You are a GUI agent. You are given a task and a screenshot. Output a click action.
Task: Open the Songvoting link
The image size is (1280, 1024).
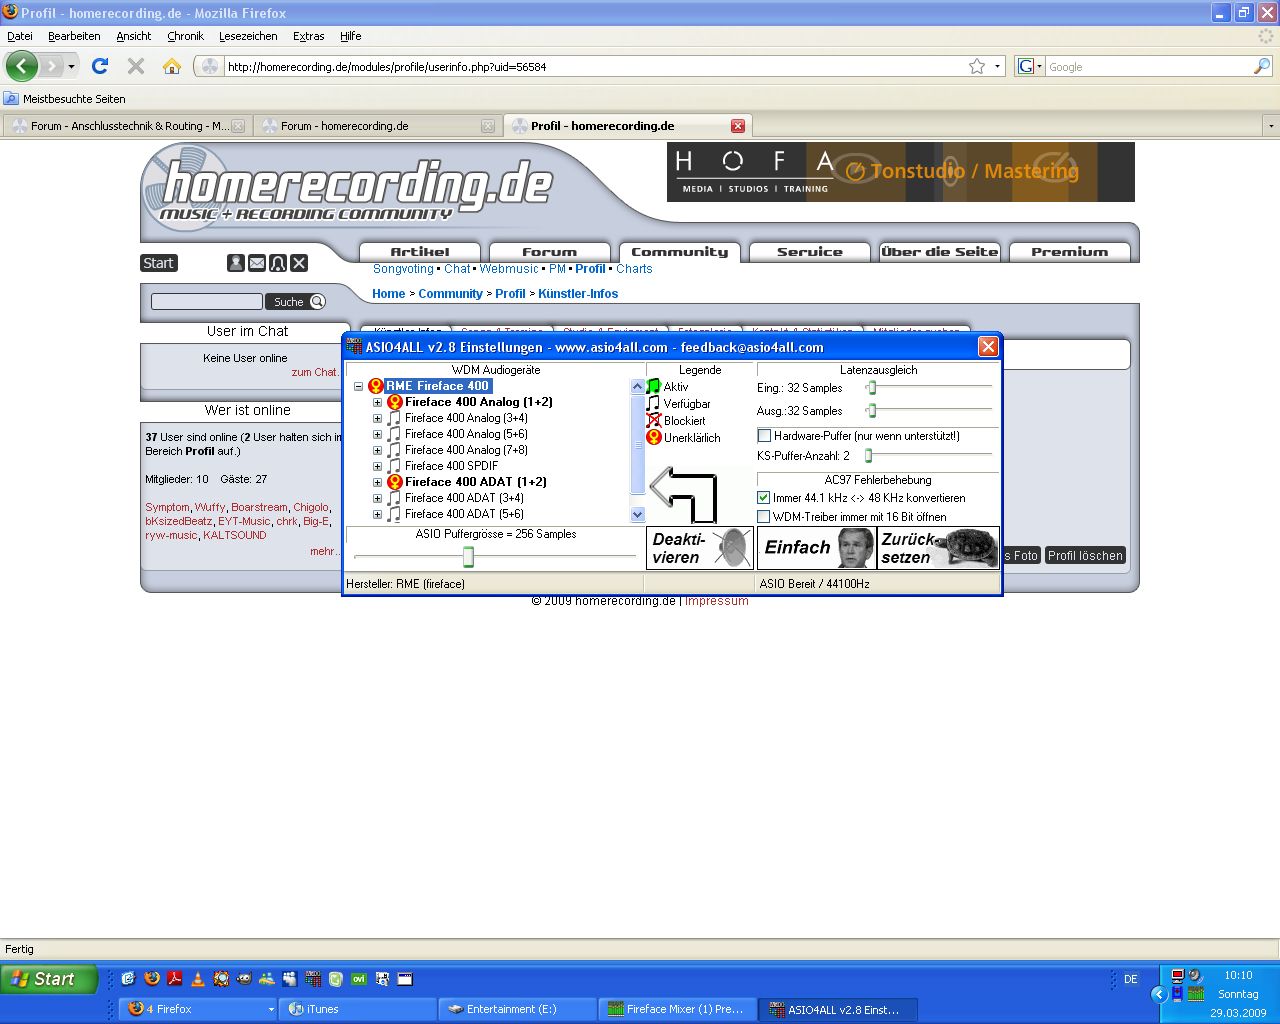tap(403, 269)
